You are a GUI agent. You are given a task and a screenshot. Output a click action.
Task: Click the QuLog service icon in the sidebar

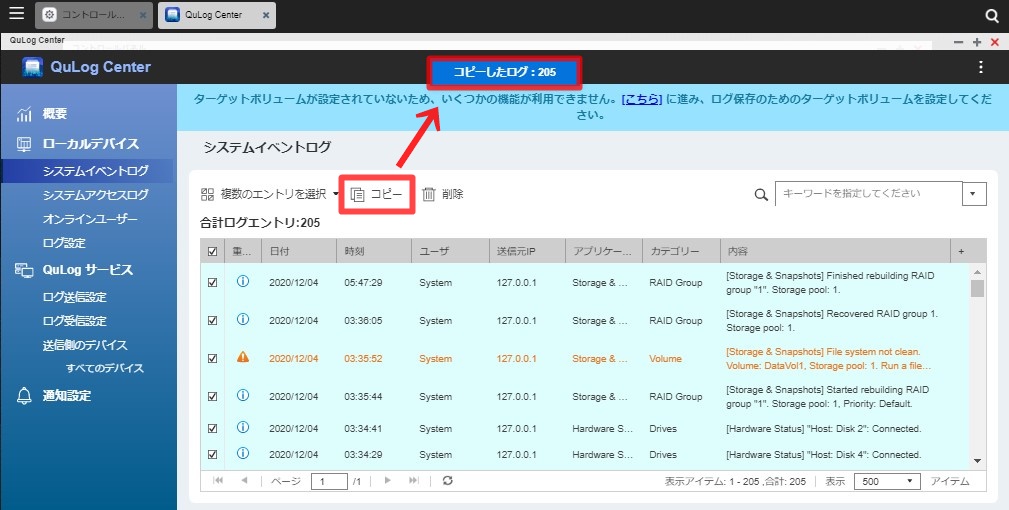pyautogui.click(x=24, y=270)
